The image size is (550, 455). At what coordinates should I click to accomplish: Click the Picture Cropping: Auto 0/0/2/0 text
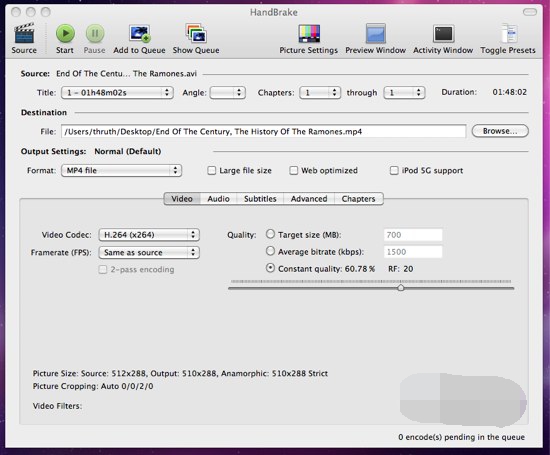click(x=93, y=386)
